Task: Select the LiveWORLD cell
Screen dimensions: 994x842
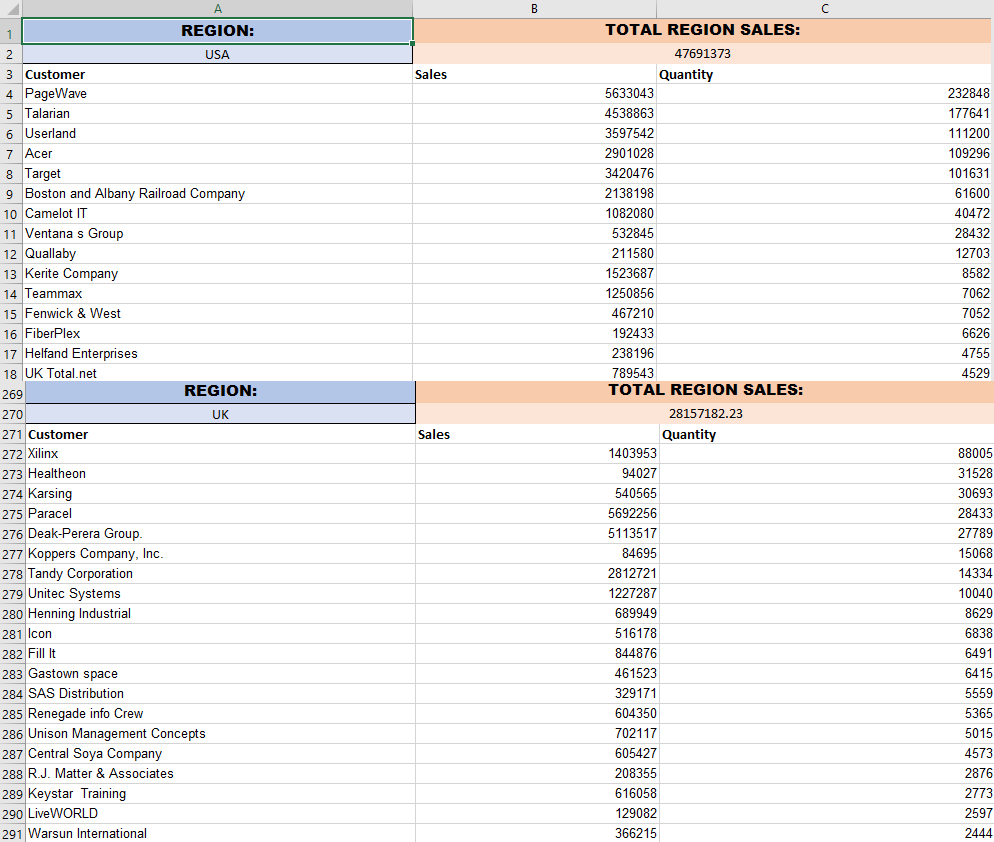Action: pyautogui.click(x=221, y=813)
